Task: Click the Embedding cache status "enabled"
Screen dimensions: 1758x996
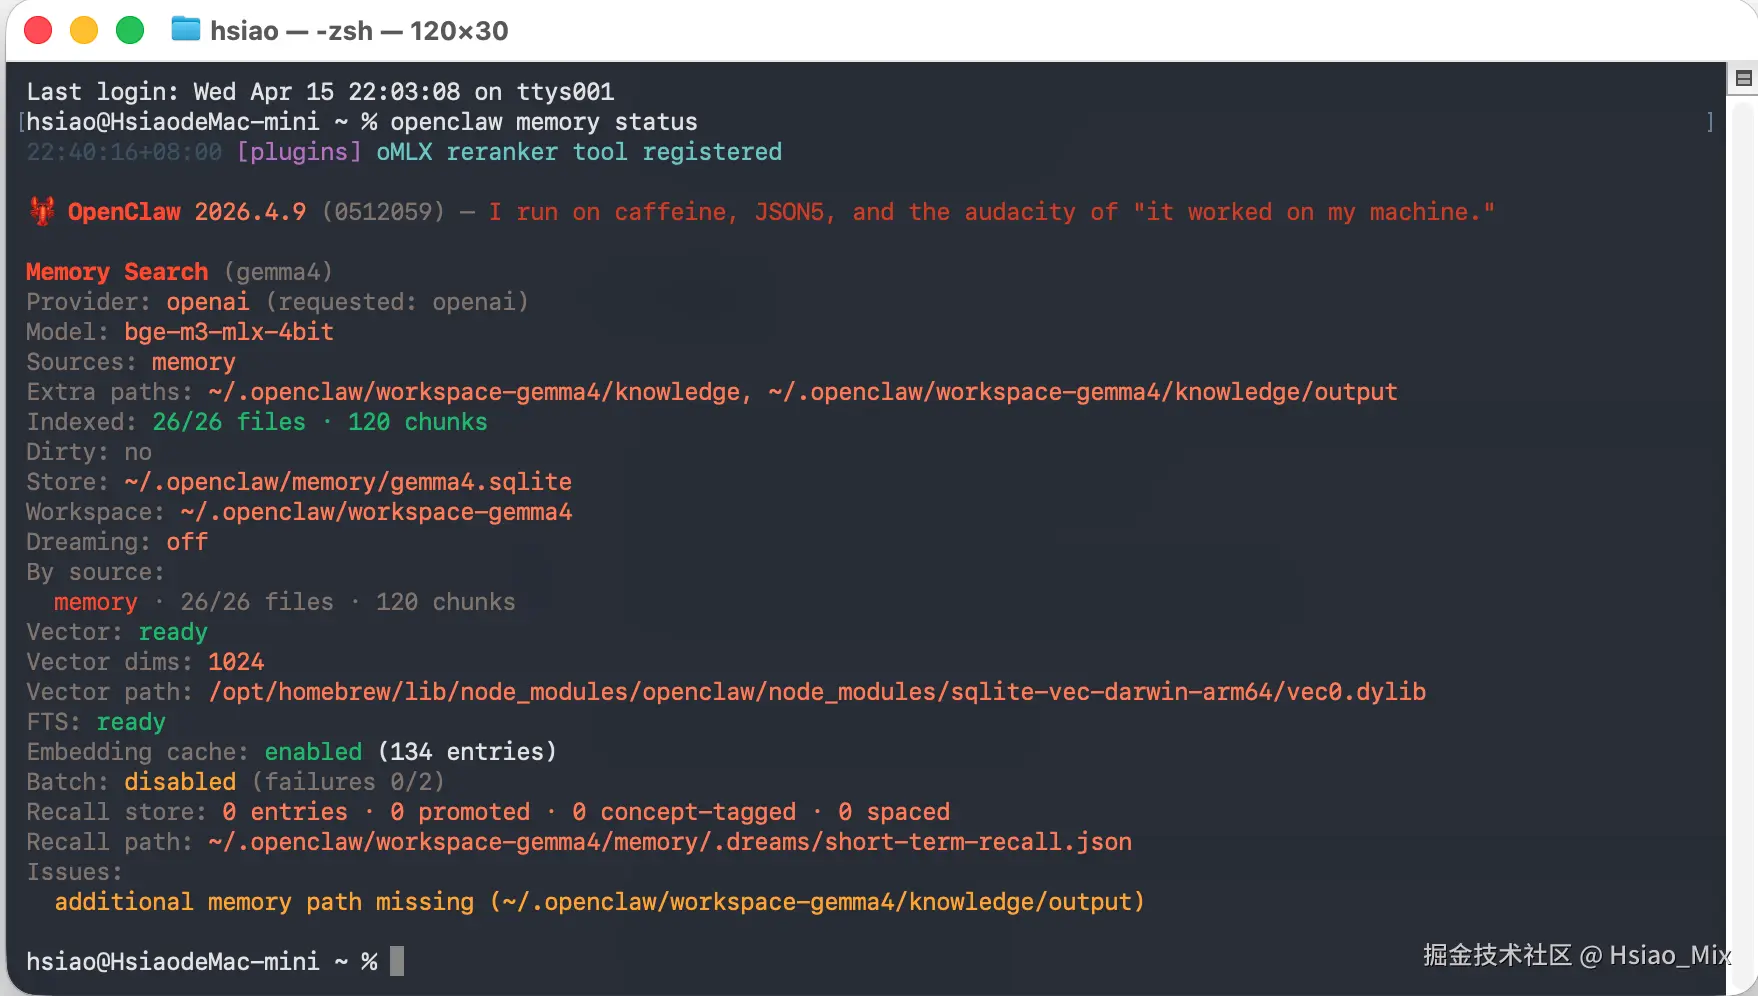Action: coord(313,752)
